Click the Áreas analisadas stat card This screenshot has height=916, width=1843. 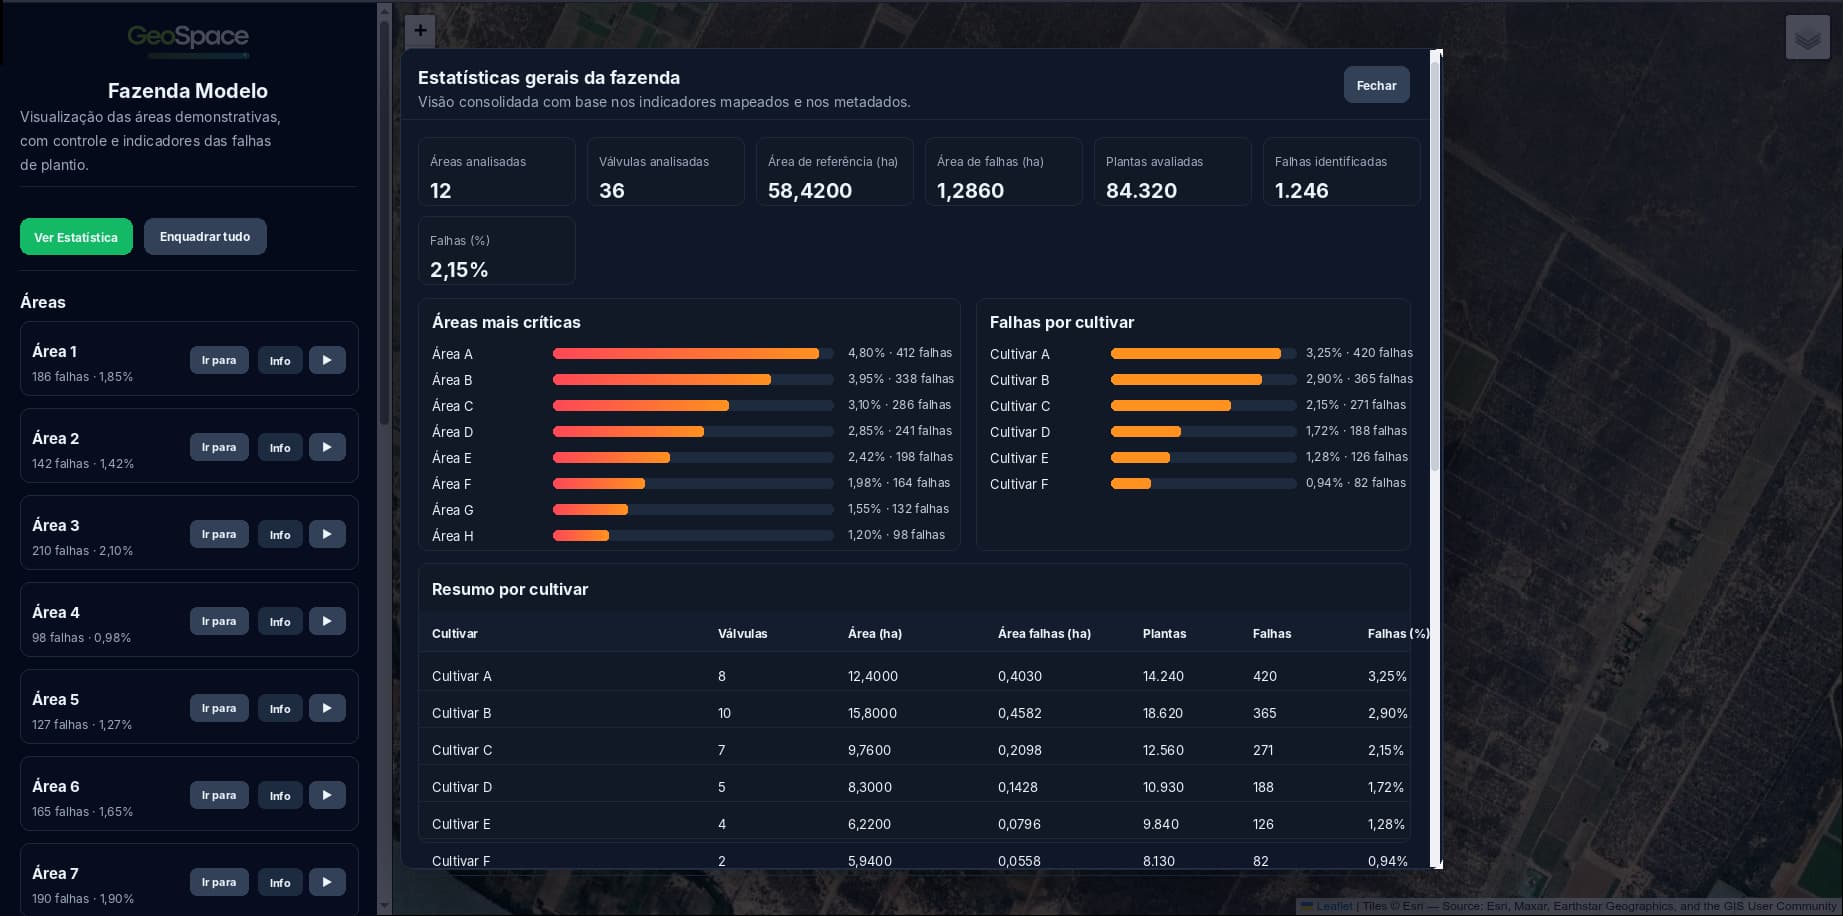click(x=496, y=171)
